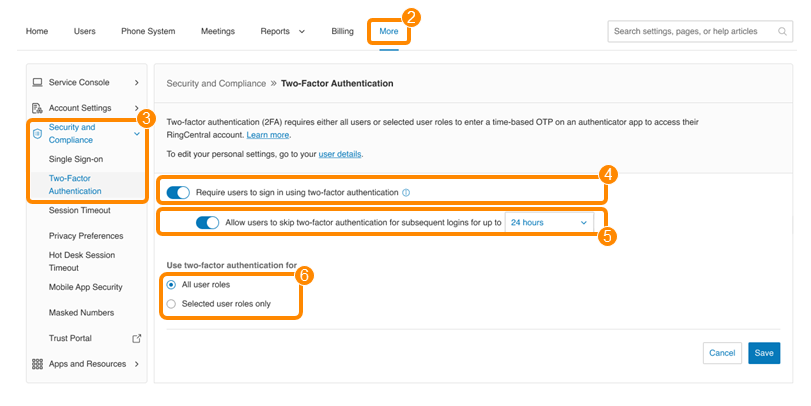Go to the Phone System tab
This screenshot has width=811, height=406.
(x=148, y=31)
